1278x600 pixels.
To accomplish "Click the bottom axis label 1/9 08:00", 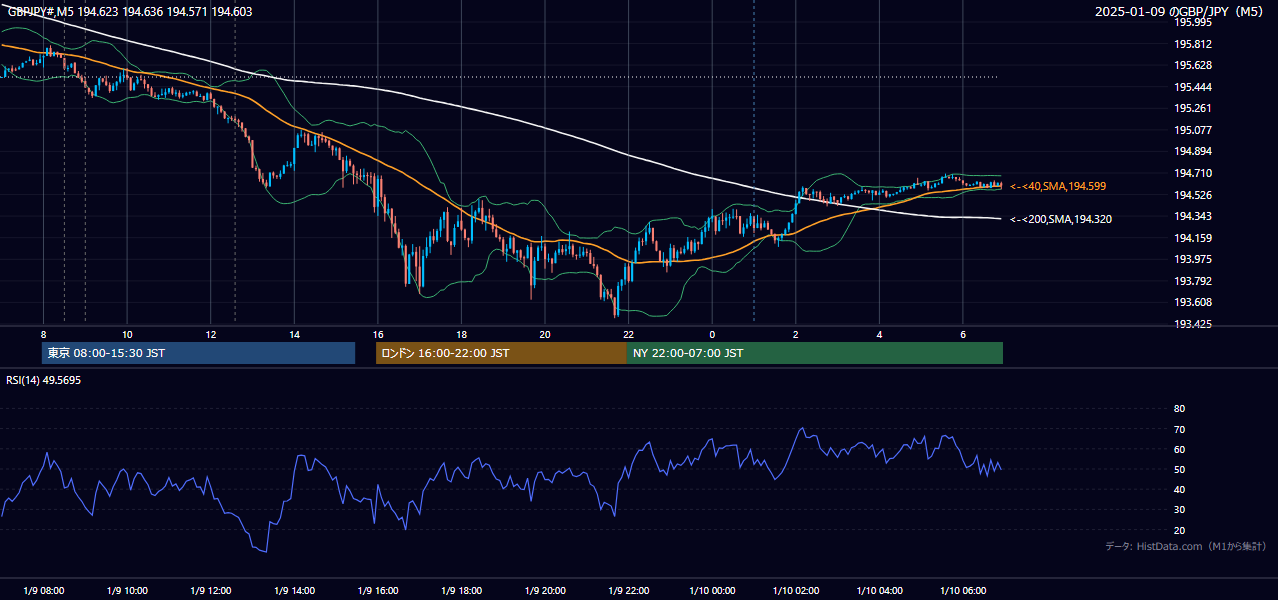I will tap(43, 590).
